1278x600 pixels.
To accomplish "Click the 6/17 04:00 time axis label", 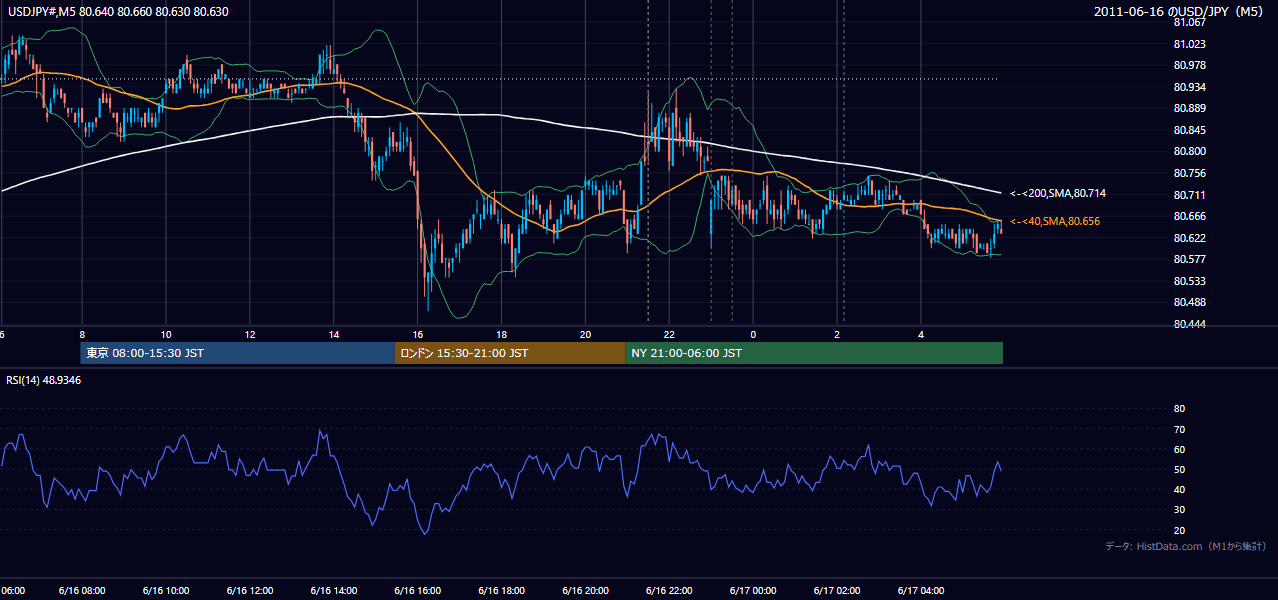I will point(921,590).
